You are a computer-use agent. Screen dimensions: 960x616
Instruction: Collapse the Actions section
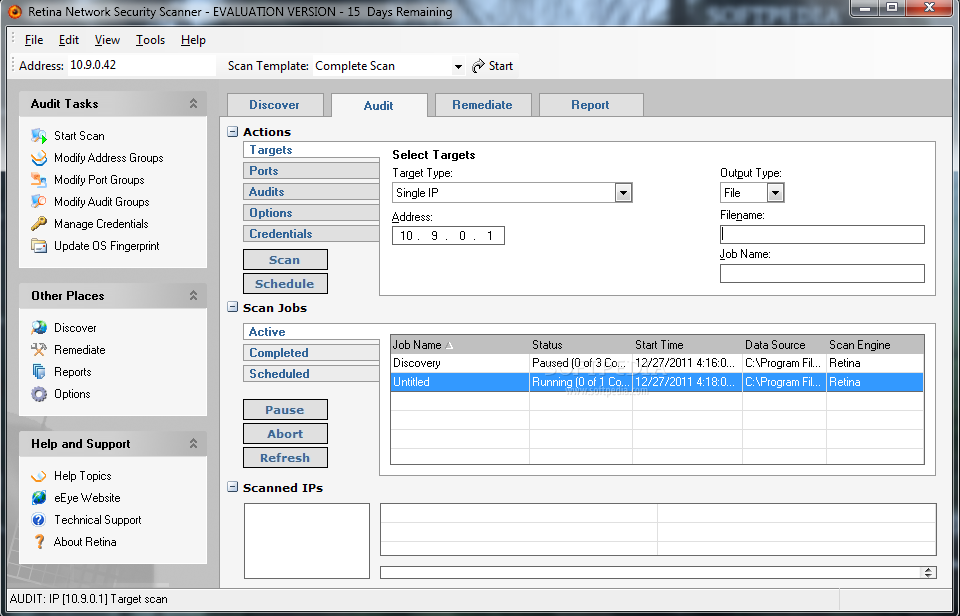[x=233, y=132]
